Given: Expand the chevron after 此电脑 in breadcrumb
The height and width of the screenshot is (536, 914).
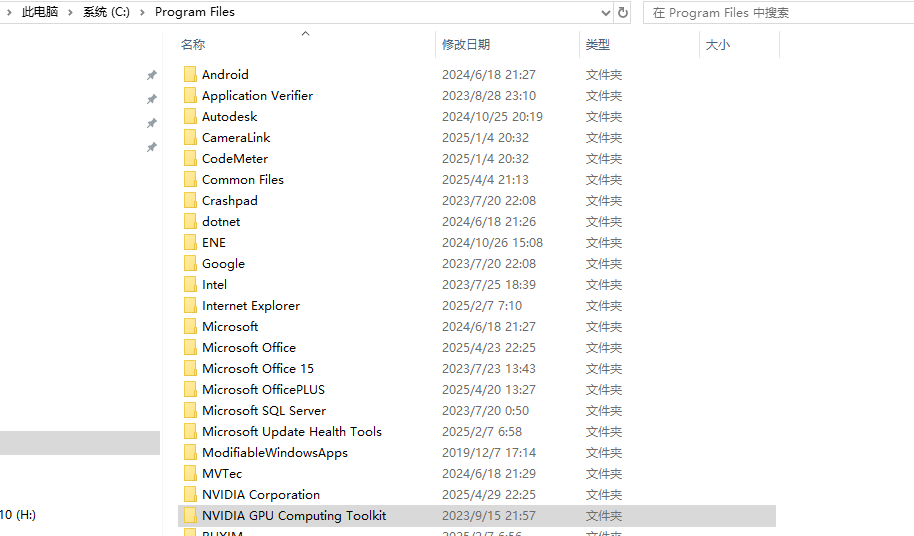Looking at the screenshot, I should point(70,12).
